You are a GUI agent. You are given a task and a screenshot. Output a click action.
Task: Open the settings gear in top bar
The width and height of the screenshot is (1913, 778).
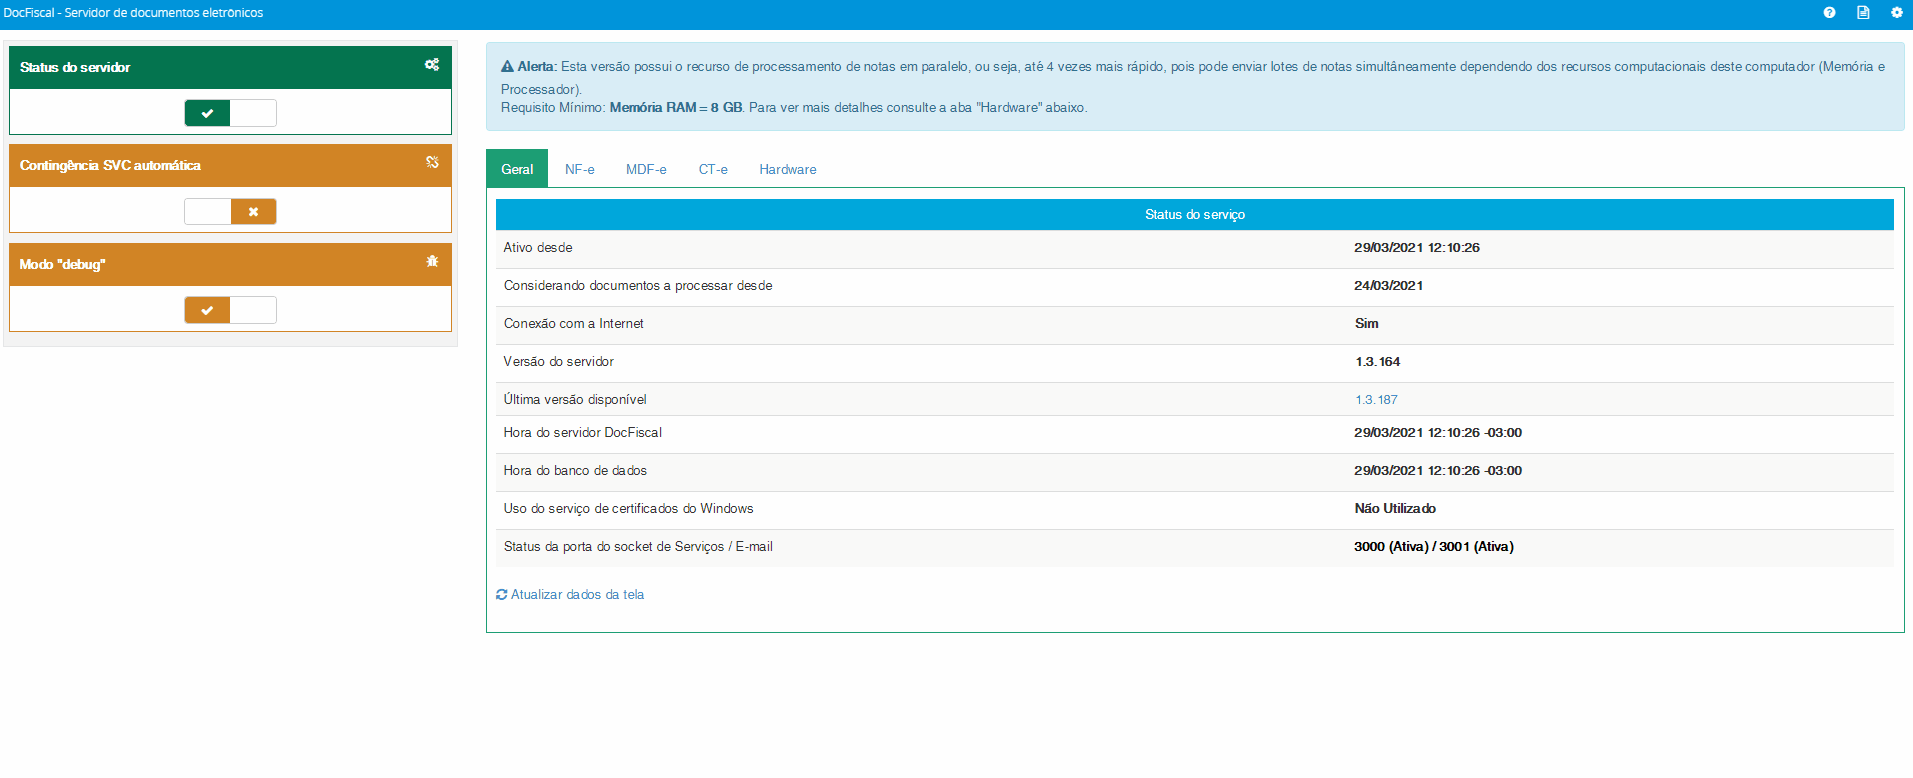click(x=1896, y=13)
